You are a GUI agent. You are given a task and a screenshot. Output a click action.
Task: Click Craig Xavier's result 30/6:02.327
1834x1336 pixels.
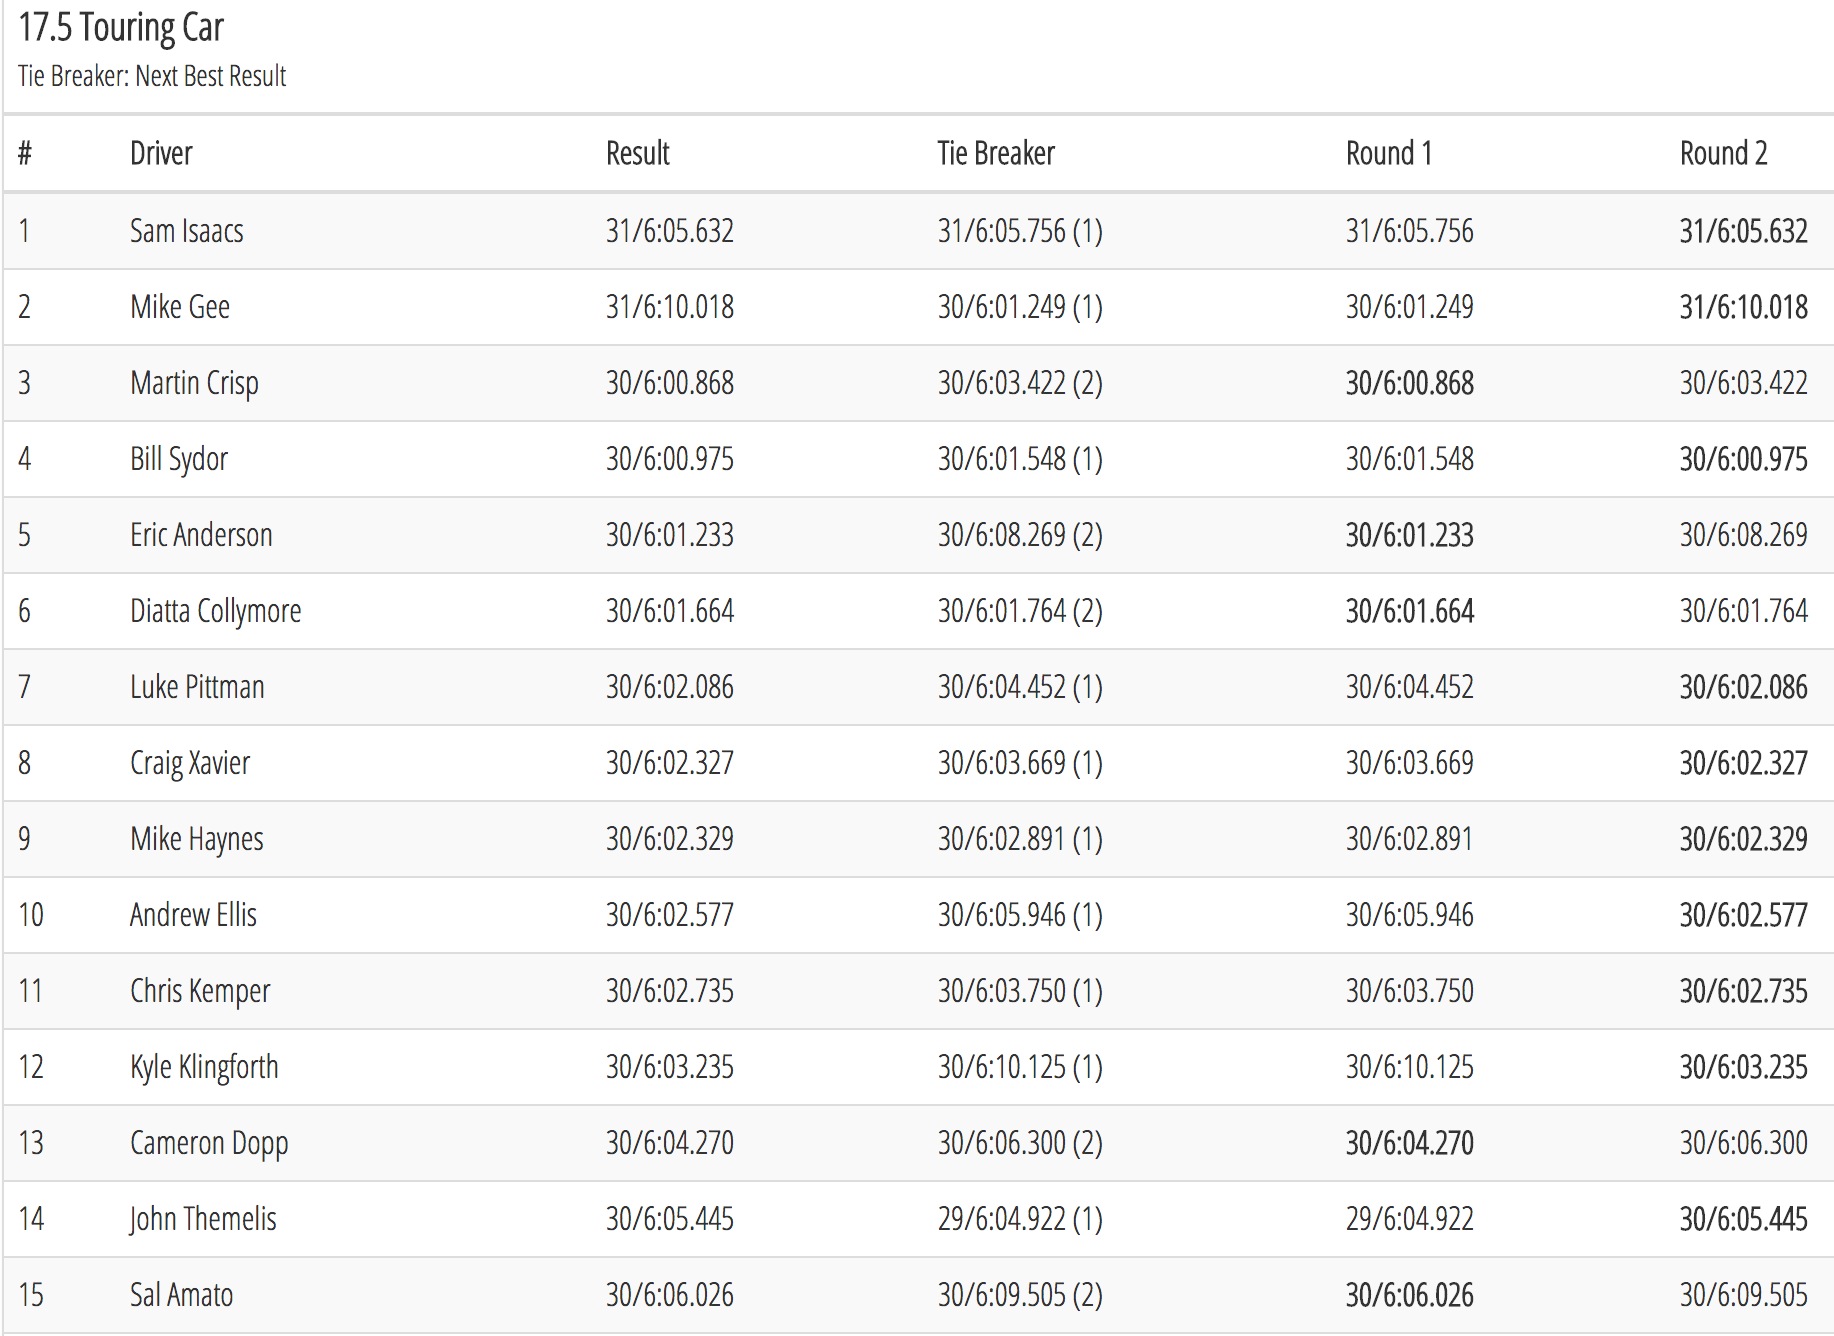coord(669,763)
